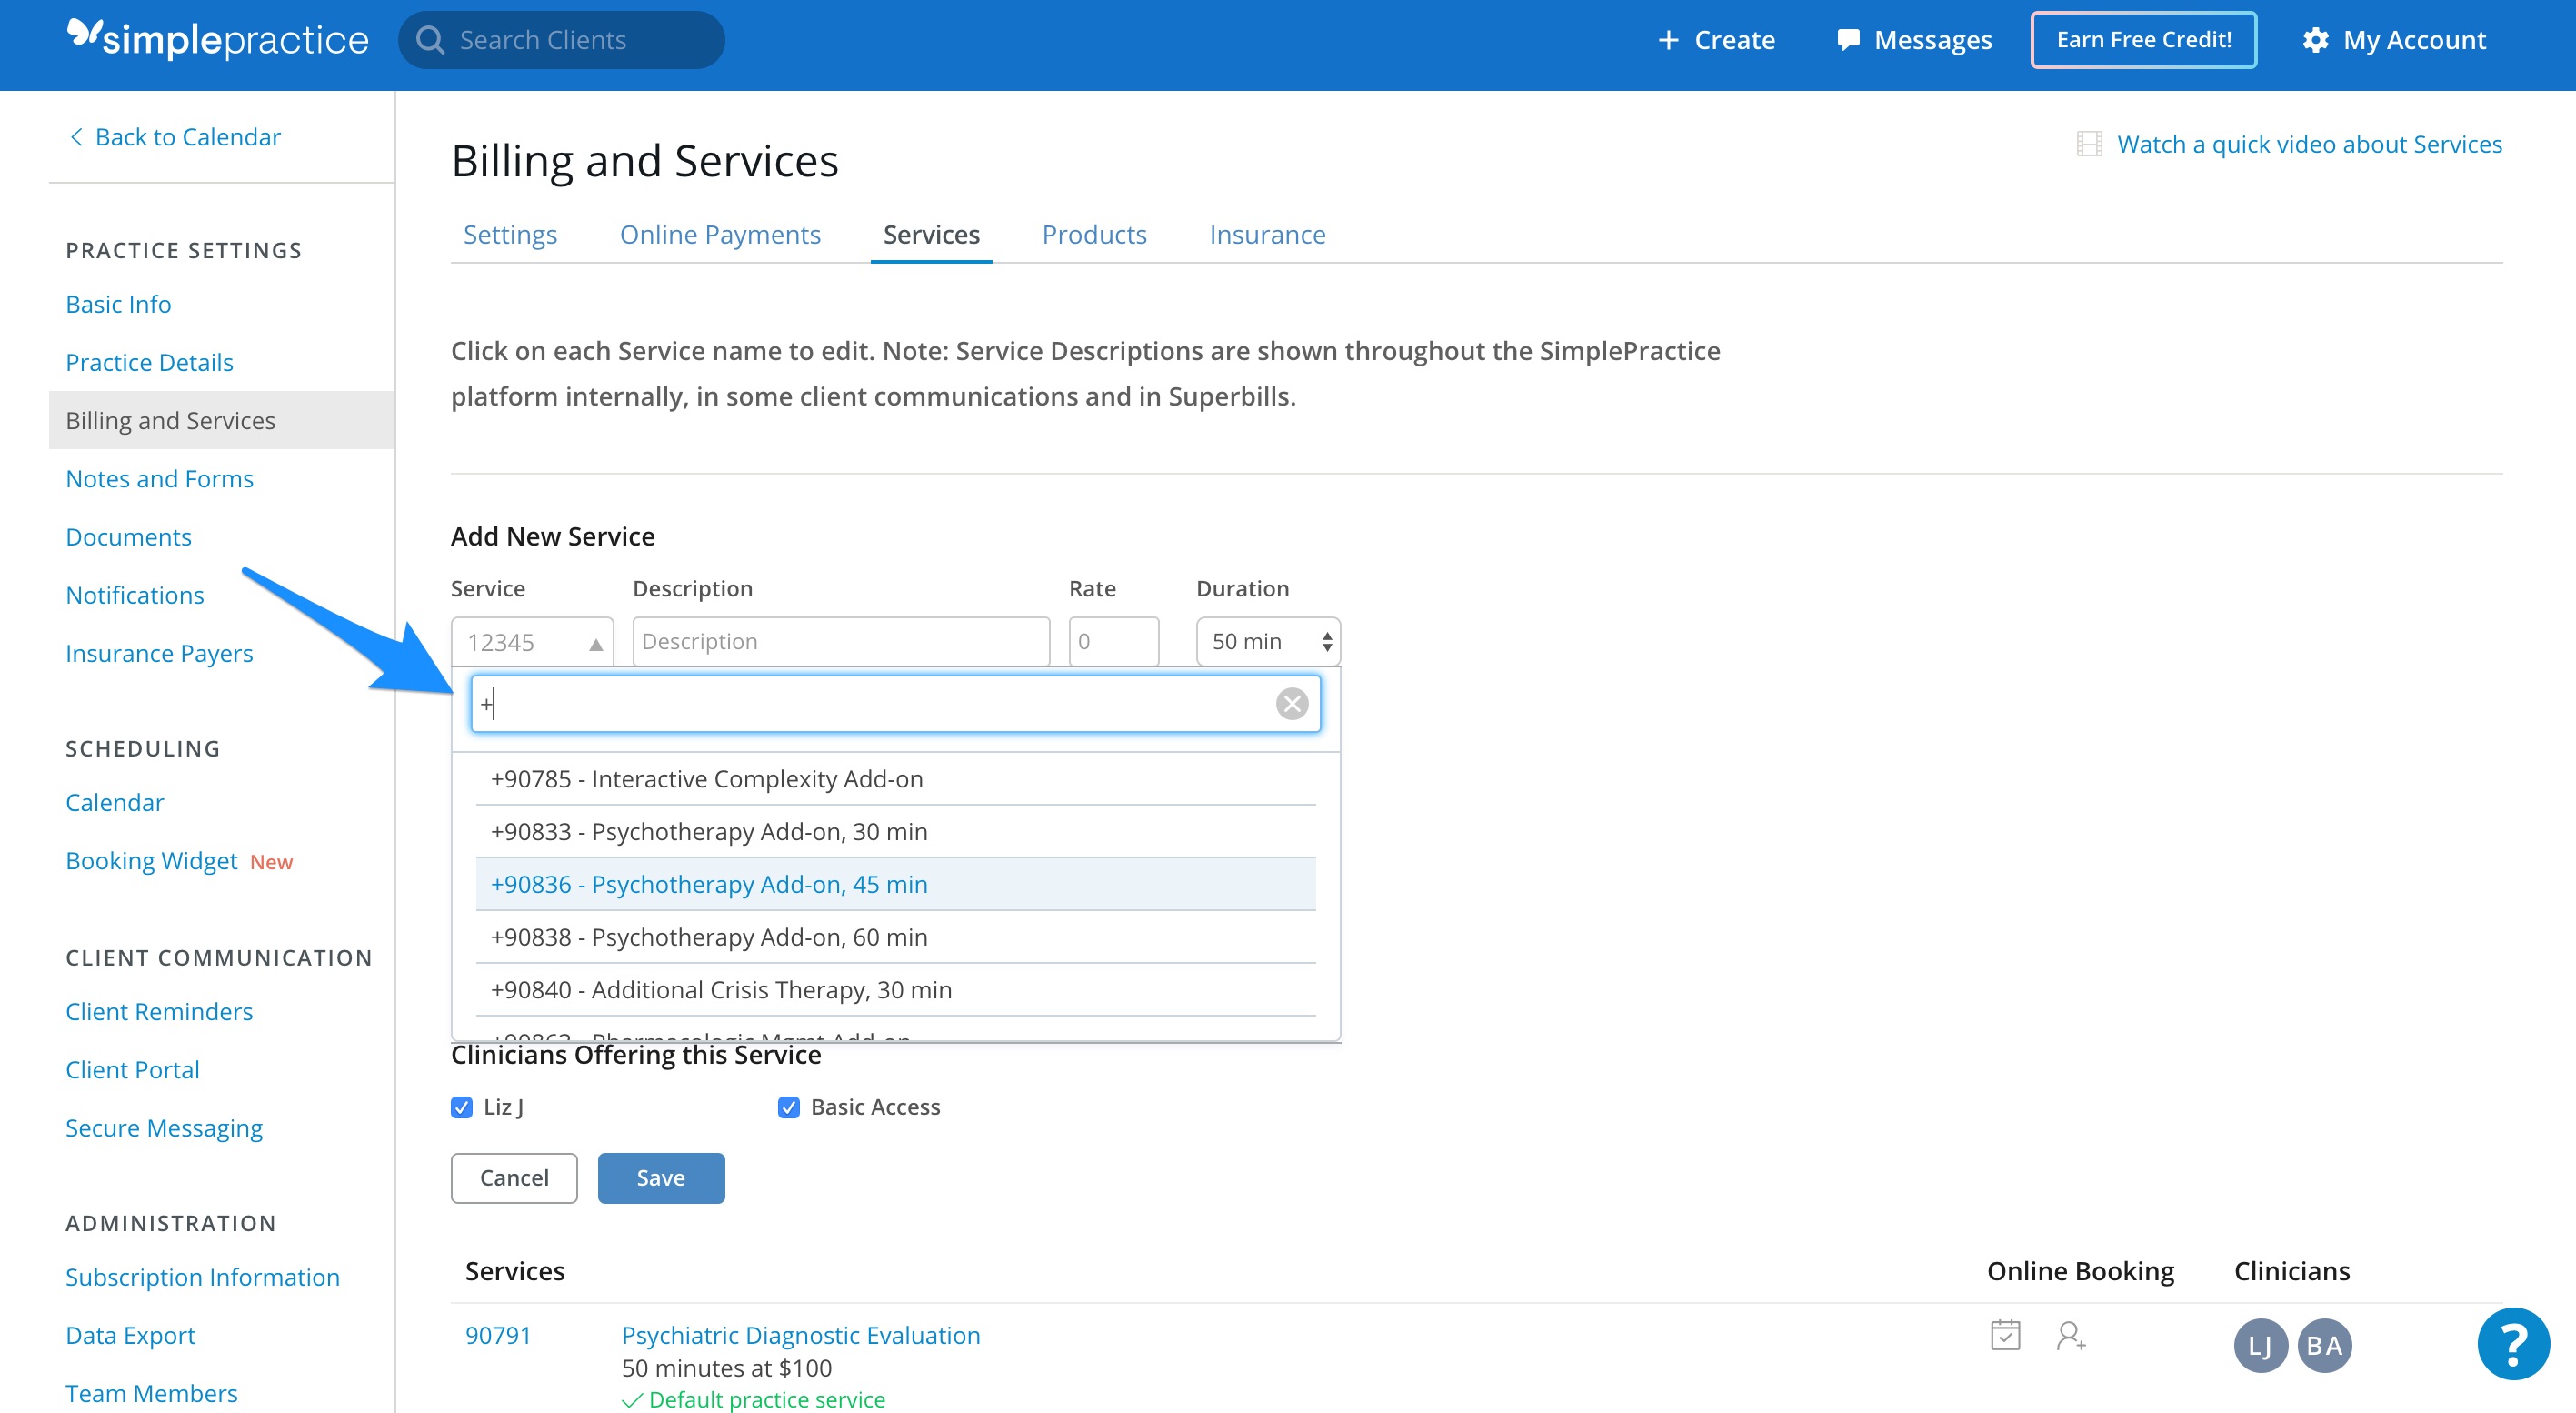Image resolution: width=2576 pixels, height=1413 pixels.
Task: Switch to the Online Payments tab
Action: pyautogui.click(x=720, y=234)
